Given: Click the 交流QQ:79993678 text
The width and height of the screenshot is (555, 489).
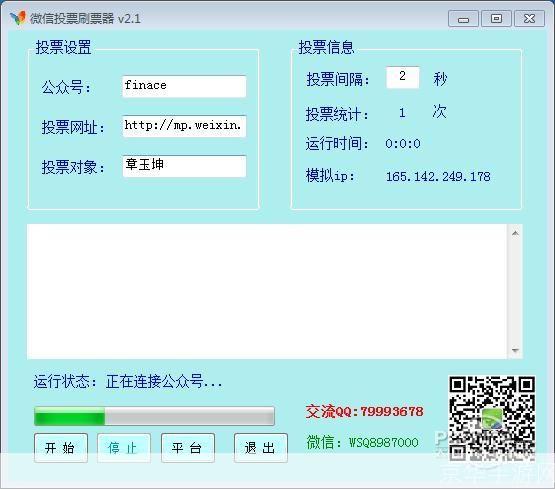Looking at the screenshot, I should coord(364,411).
